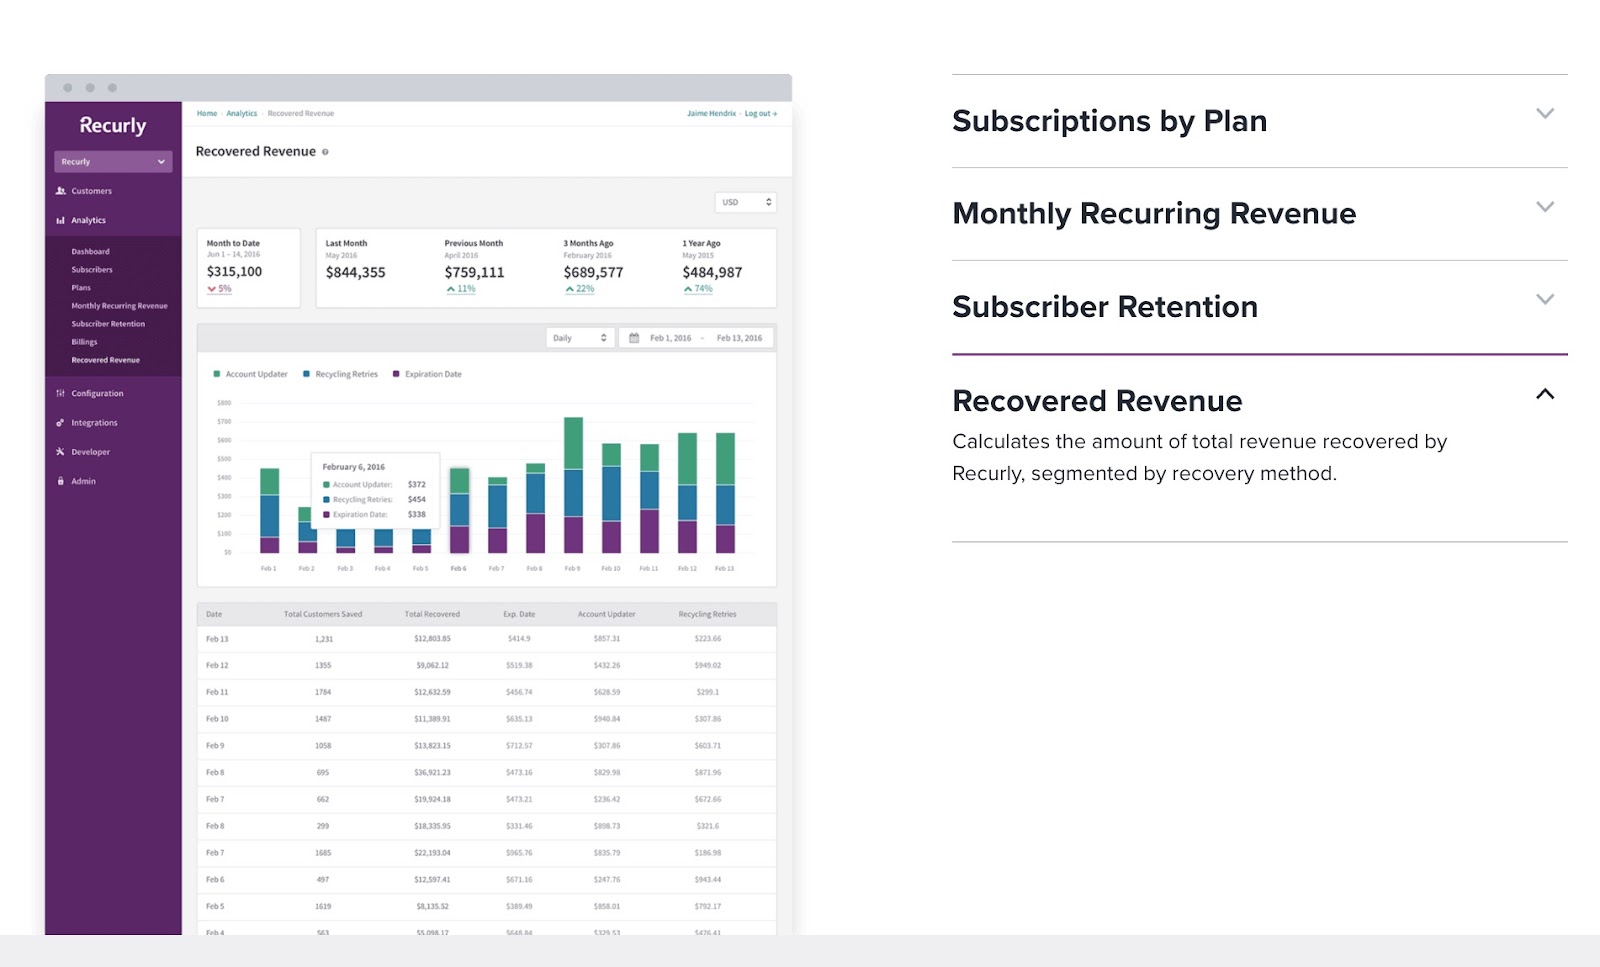Click the calendar icon in date range

634,338
